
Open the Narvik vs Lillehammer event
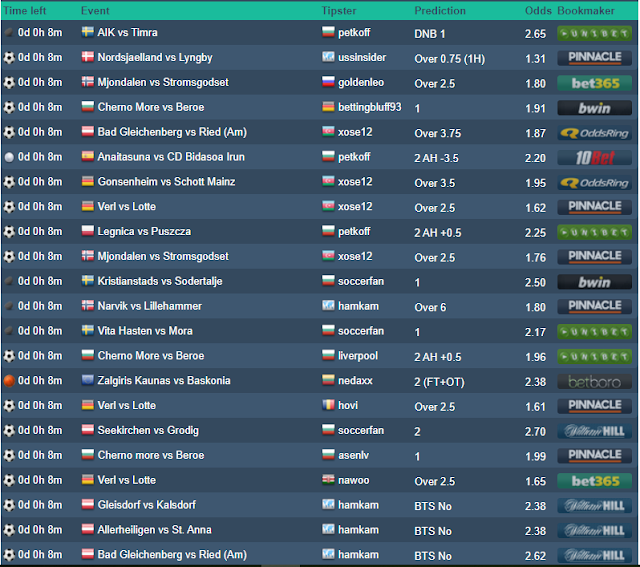[x=149, y=306]
